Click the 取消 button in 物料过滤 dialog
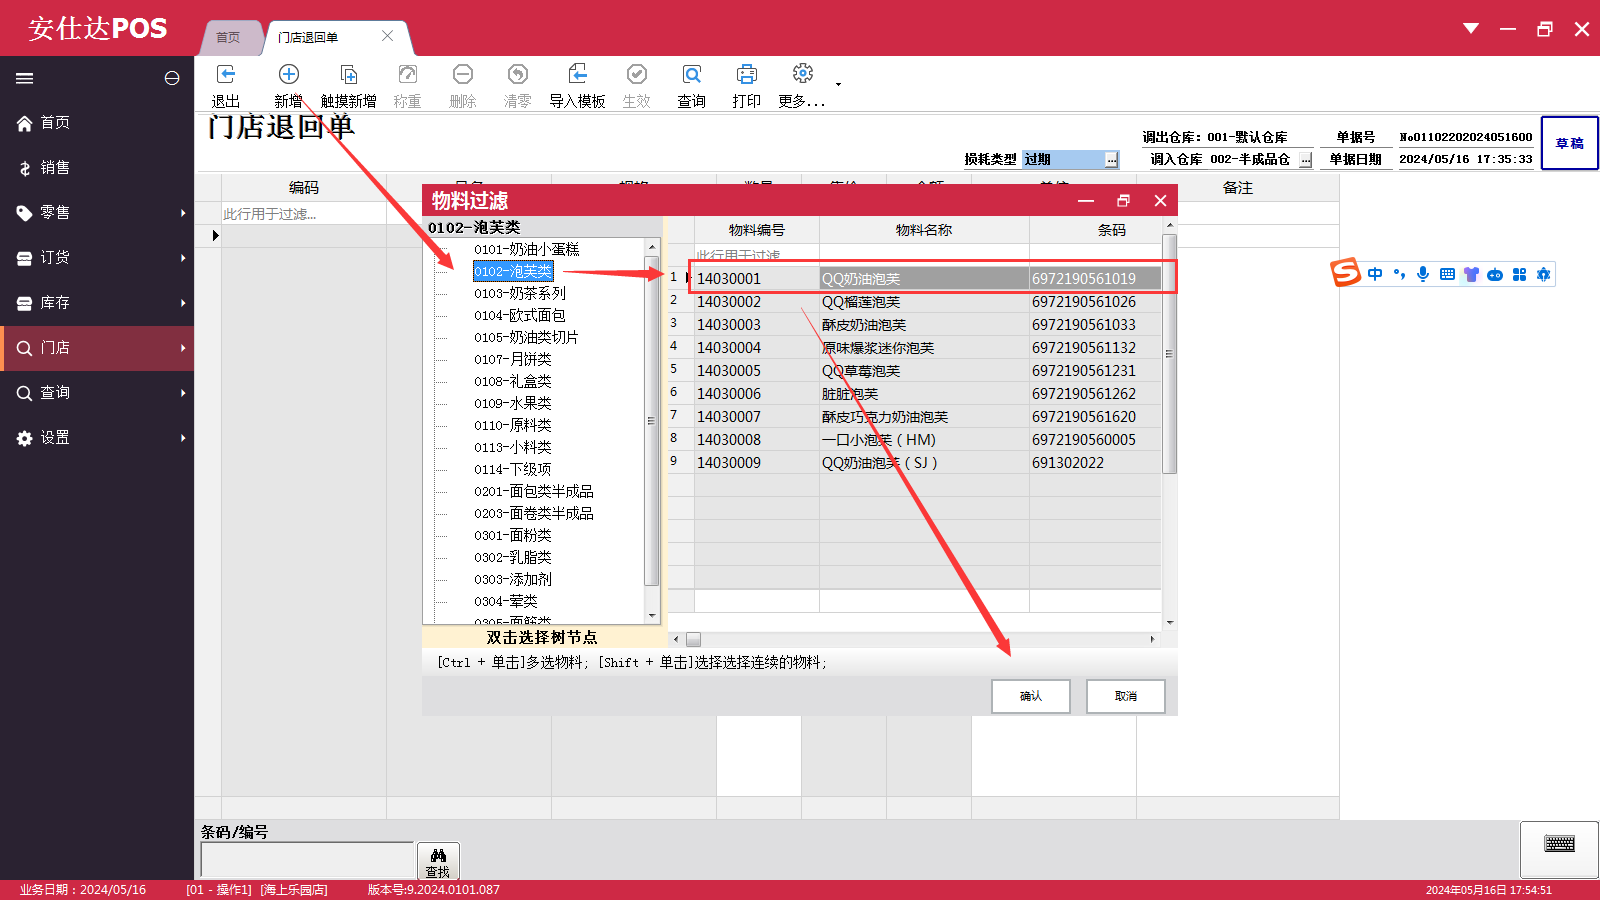The width and height of the screenshot is (1600, 900). (1126, 696)
